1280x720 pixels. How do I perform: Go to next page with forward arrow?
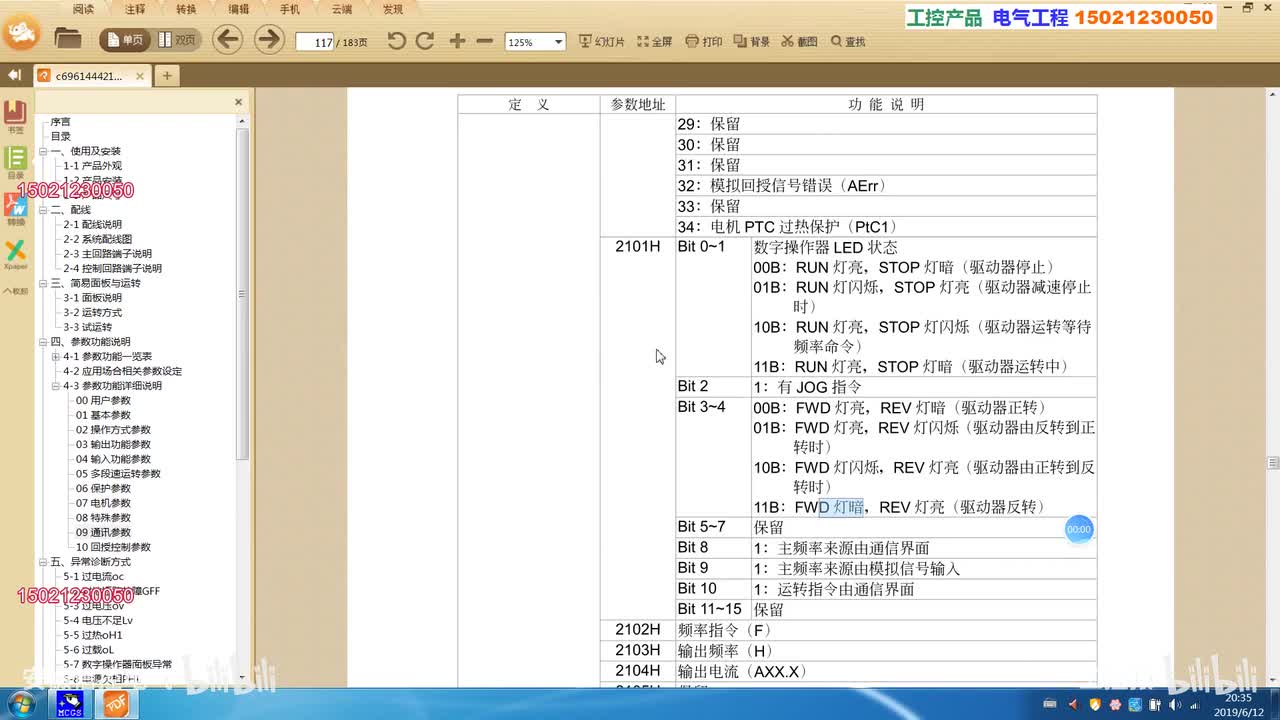(269, 40)
